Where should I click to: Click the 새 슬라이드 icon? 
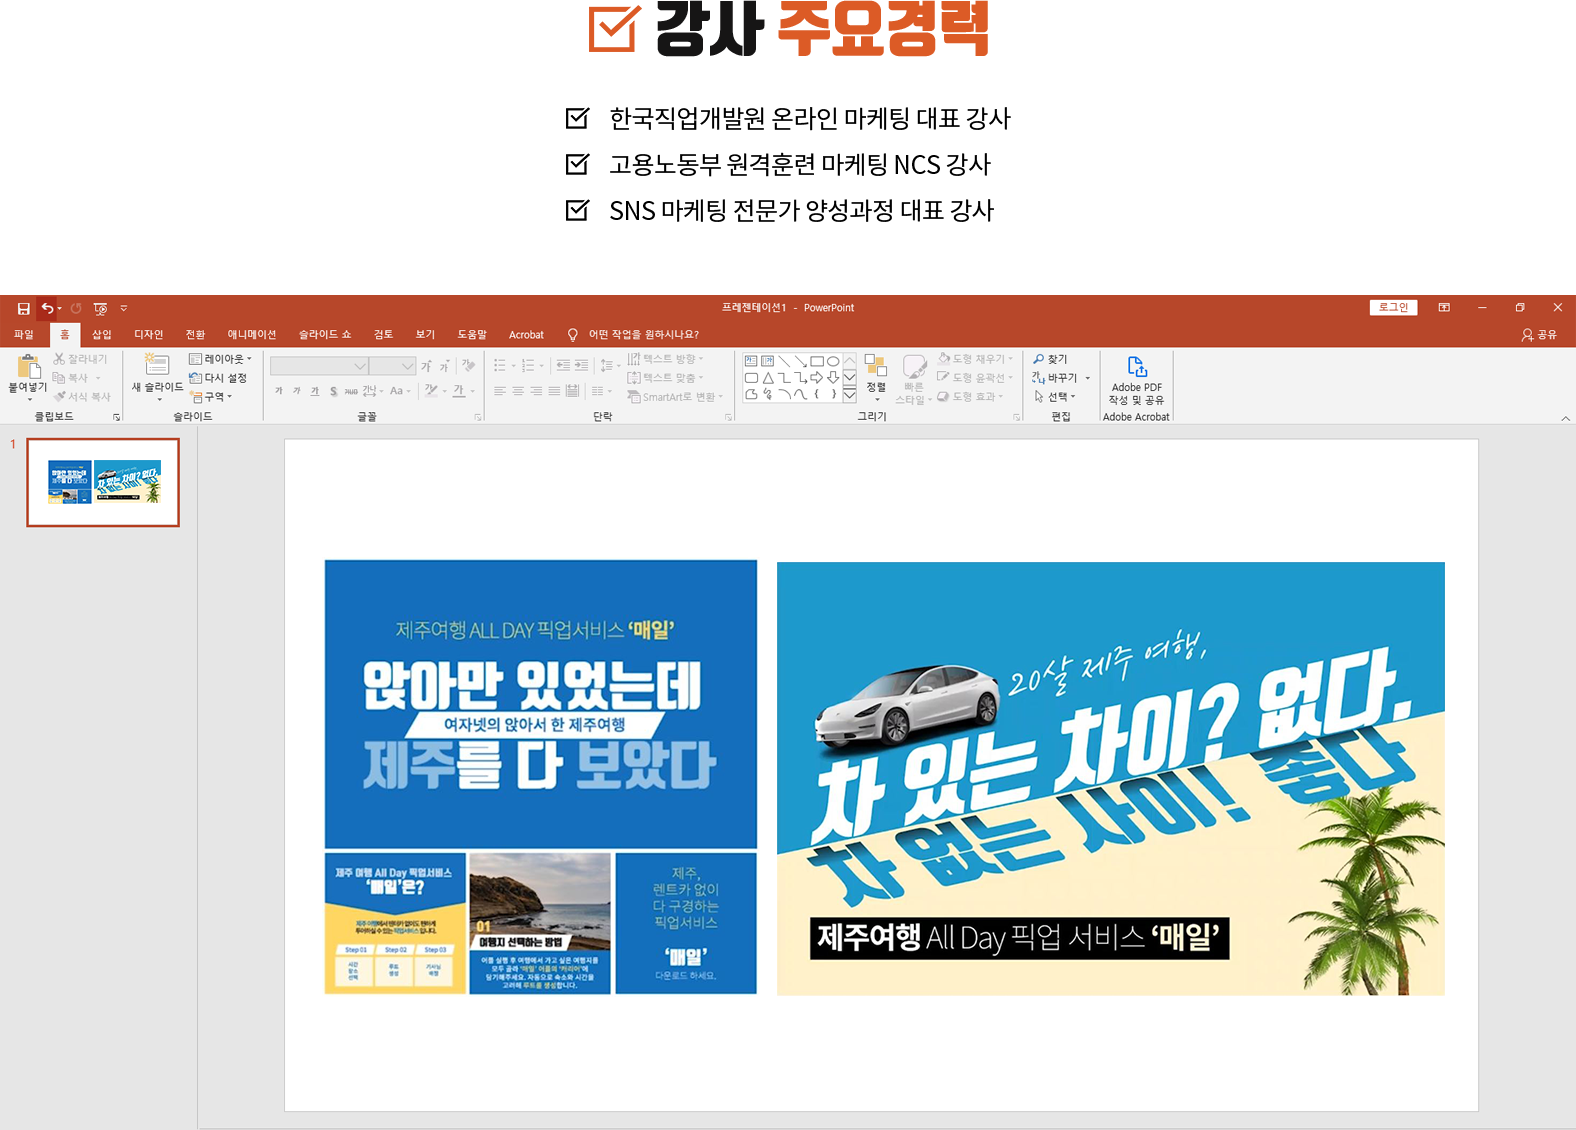pos(157,365)
